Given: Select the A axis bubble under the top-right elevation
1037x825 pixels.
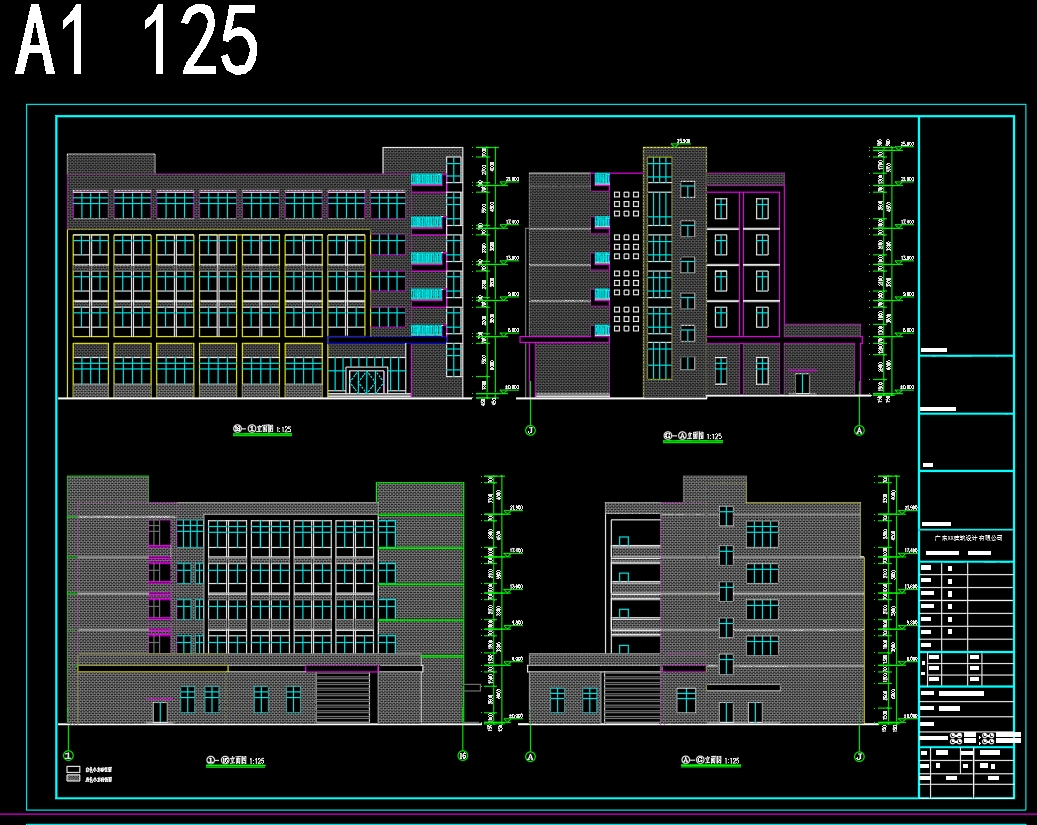Looking at the screenshot, I should pos(857,431).
